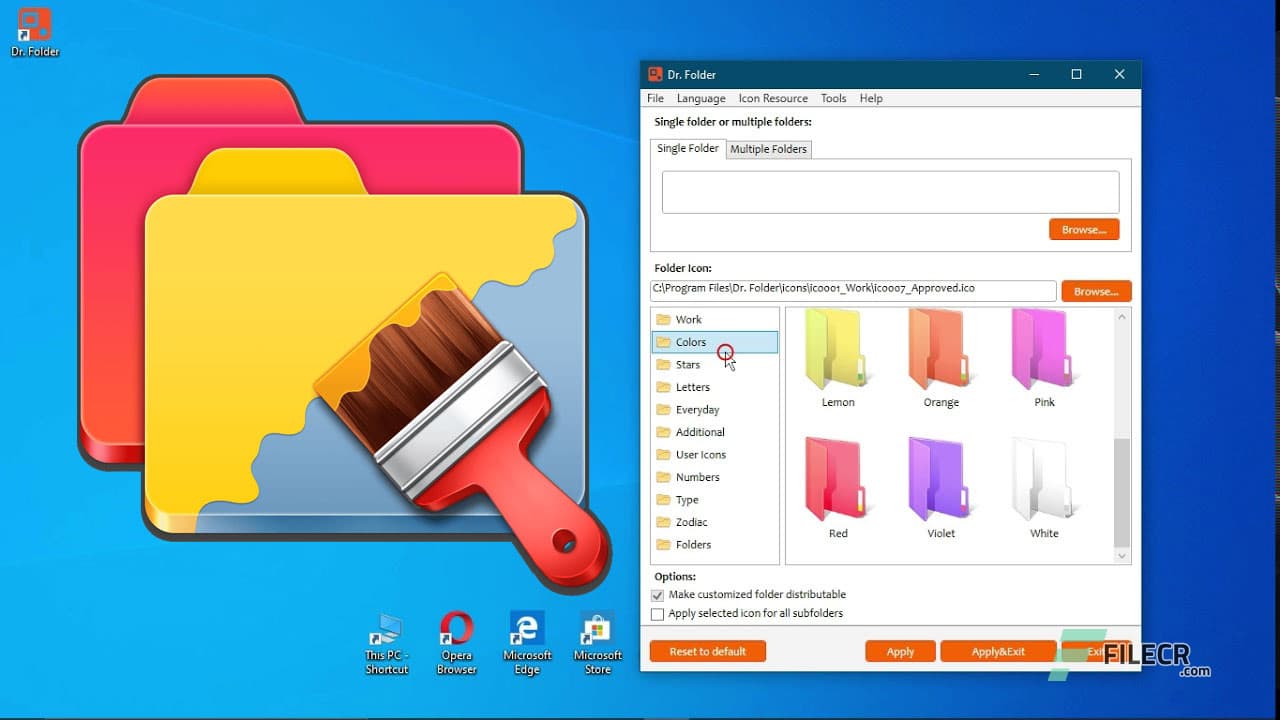Switch to the Multiple Folders tab
1280x720 pixels.
768,149
